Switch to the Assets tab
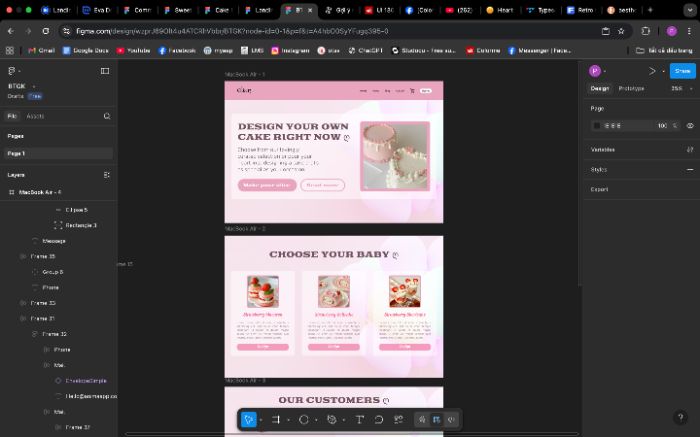Screen dimensions: 700x437 (x=35, y=116)
